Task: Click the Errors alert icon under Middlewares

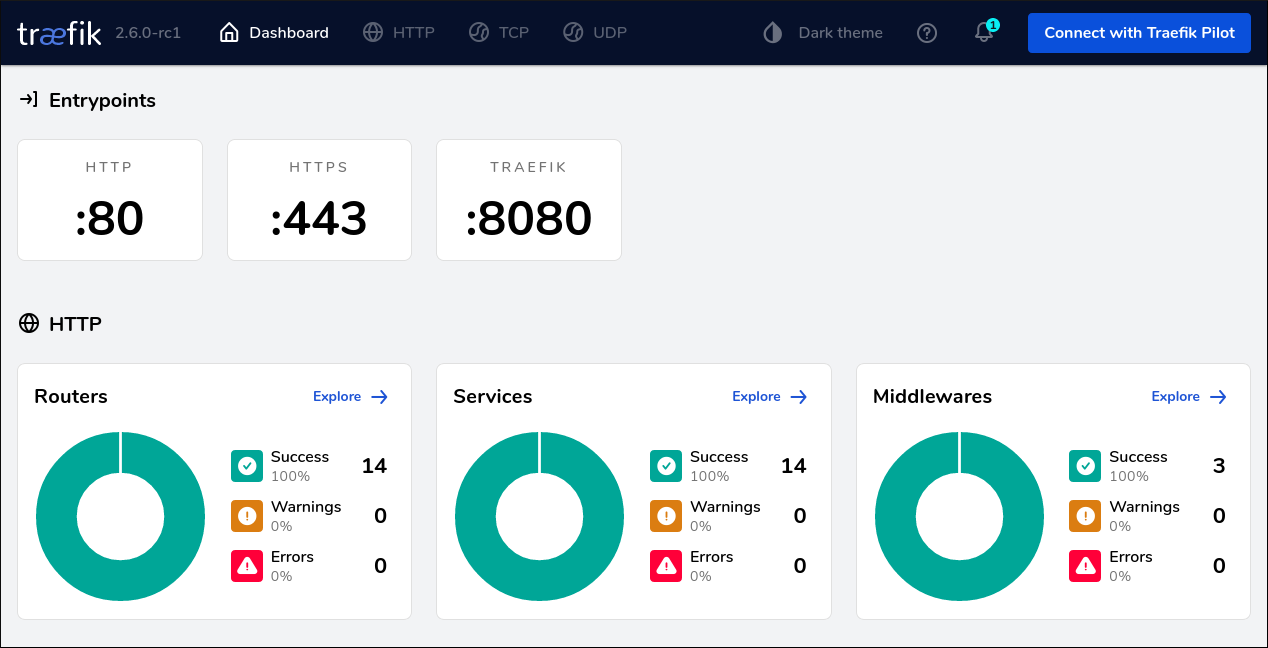Action: pos(1085,565)
